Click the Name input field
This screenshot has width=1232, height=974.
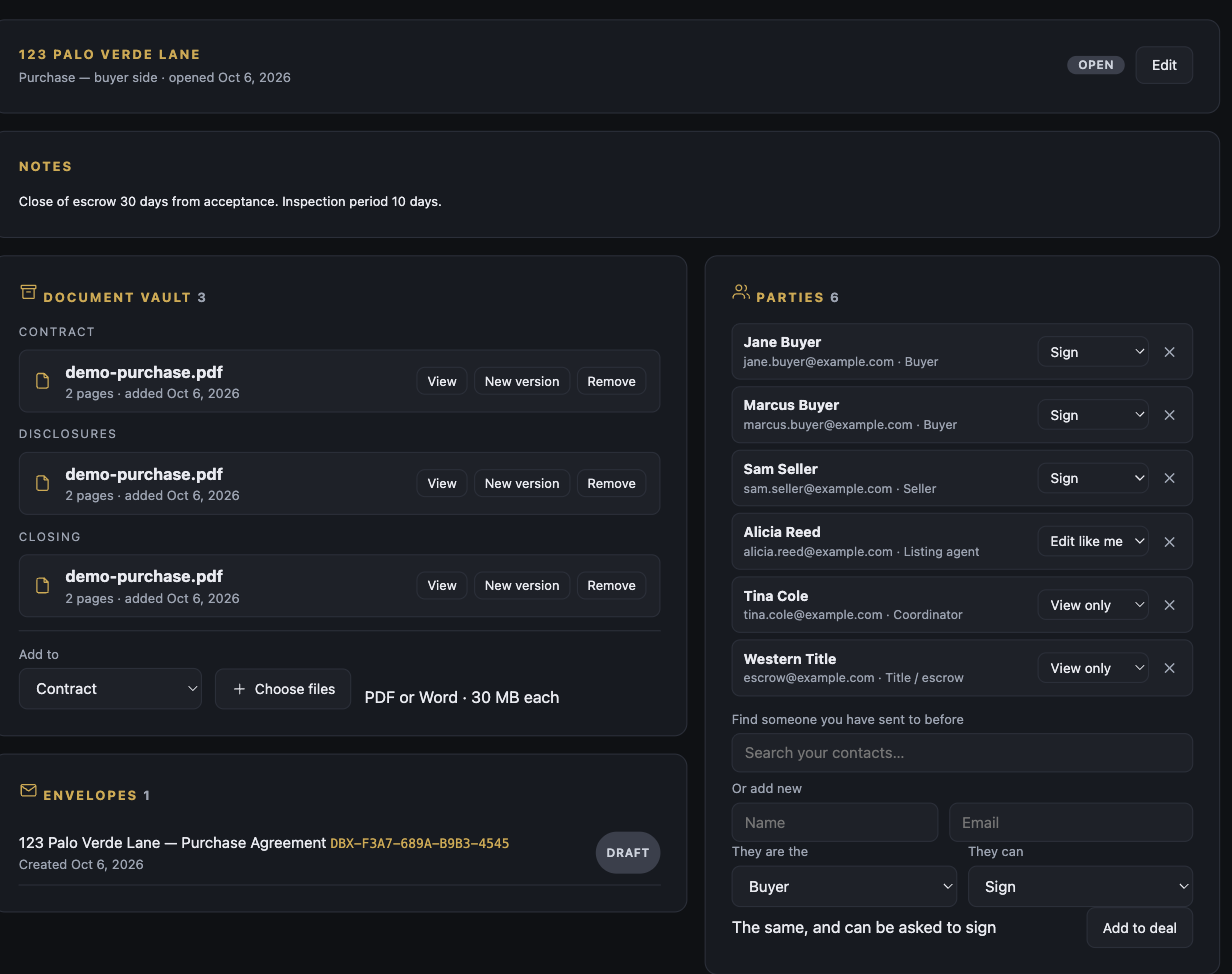pos(835,822)
